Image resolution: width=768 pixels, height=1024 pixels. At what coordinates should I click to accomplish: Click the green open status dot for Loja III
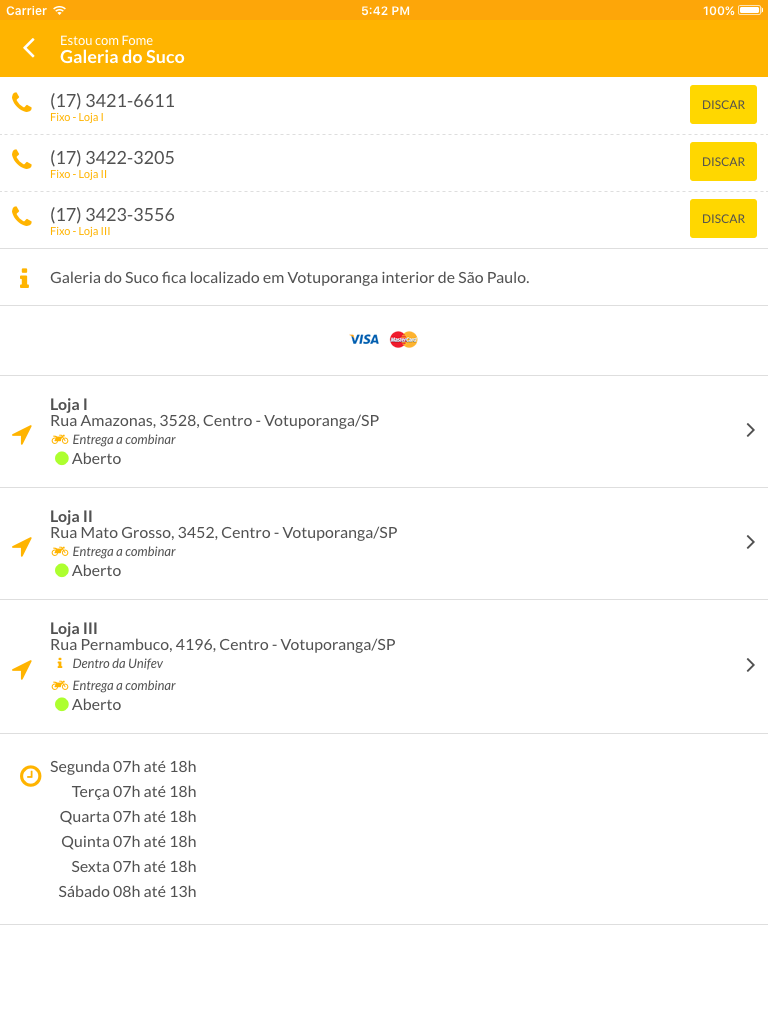click(62, 705)
